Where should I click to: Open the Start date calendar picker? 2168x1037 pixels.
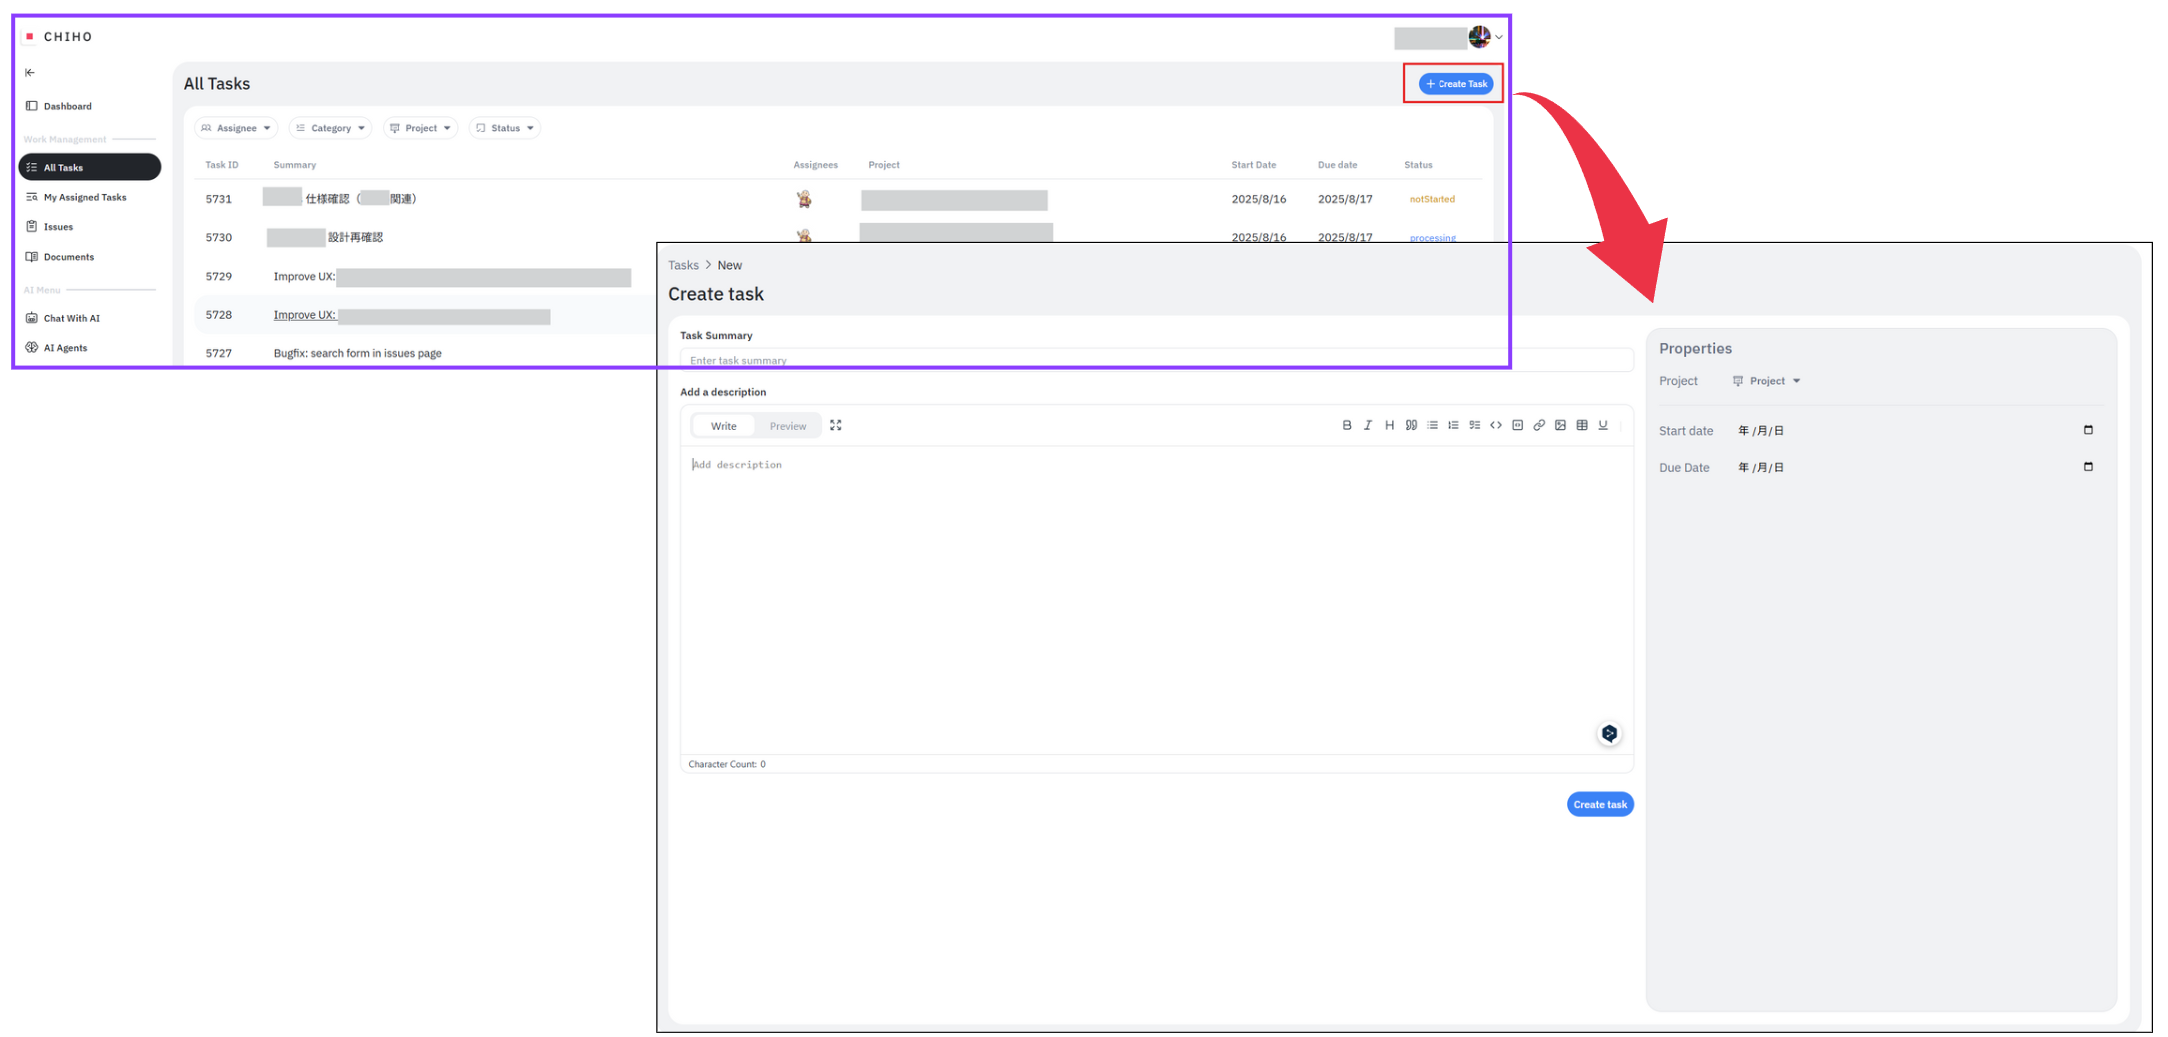[2088, 430]
